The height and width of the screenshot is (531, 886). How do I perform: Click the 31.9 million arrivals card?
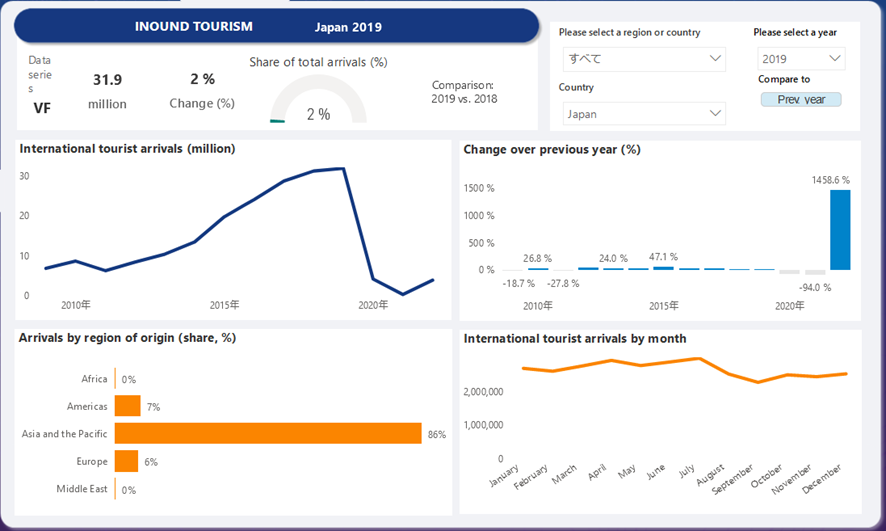pyautogui.click(x=107, y=90)
